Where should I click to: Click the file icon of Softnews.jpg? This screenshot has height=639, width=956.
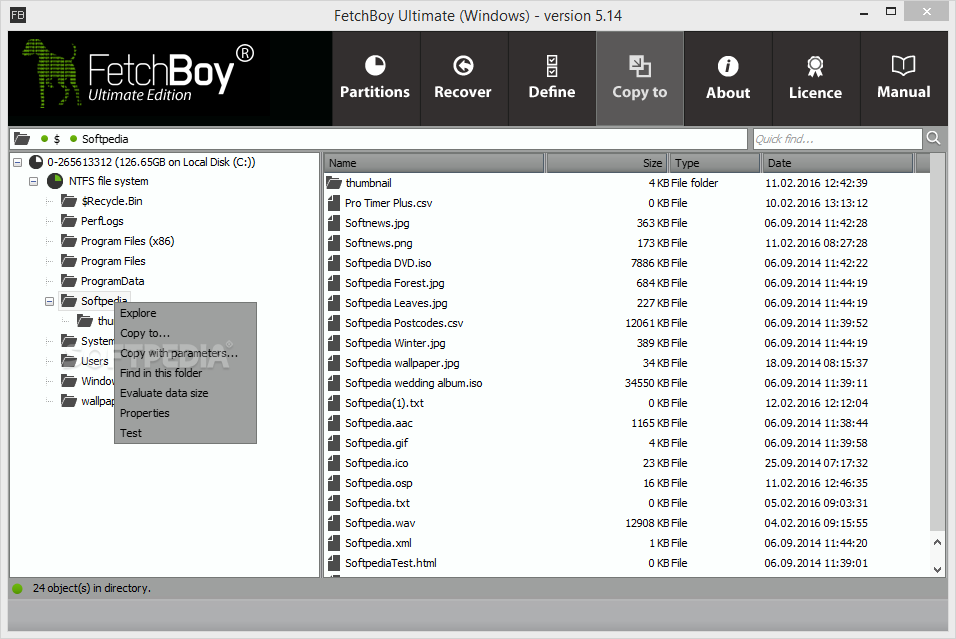(x=334, y=223)
